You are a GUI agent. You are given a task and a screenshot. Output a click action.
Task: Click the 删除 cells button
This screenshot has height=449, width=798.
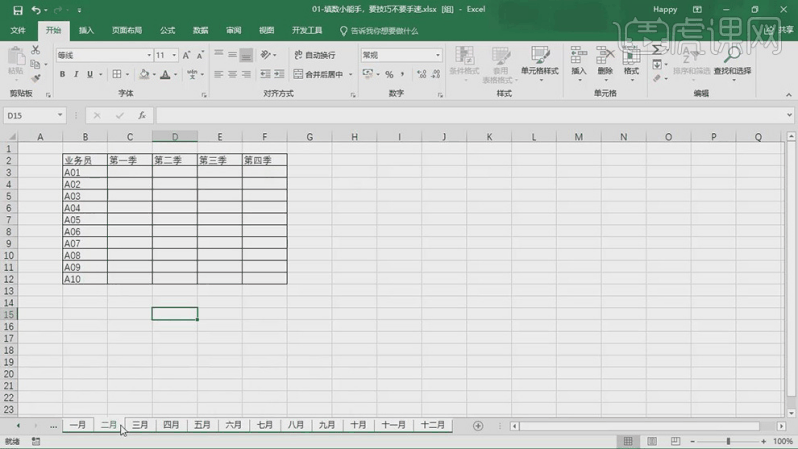(x=605, y=62)
